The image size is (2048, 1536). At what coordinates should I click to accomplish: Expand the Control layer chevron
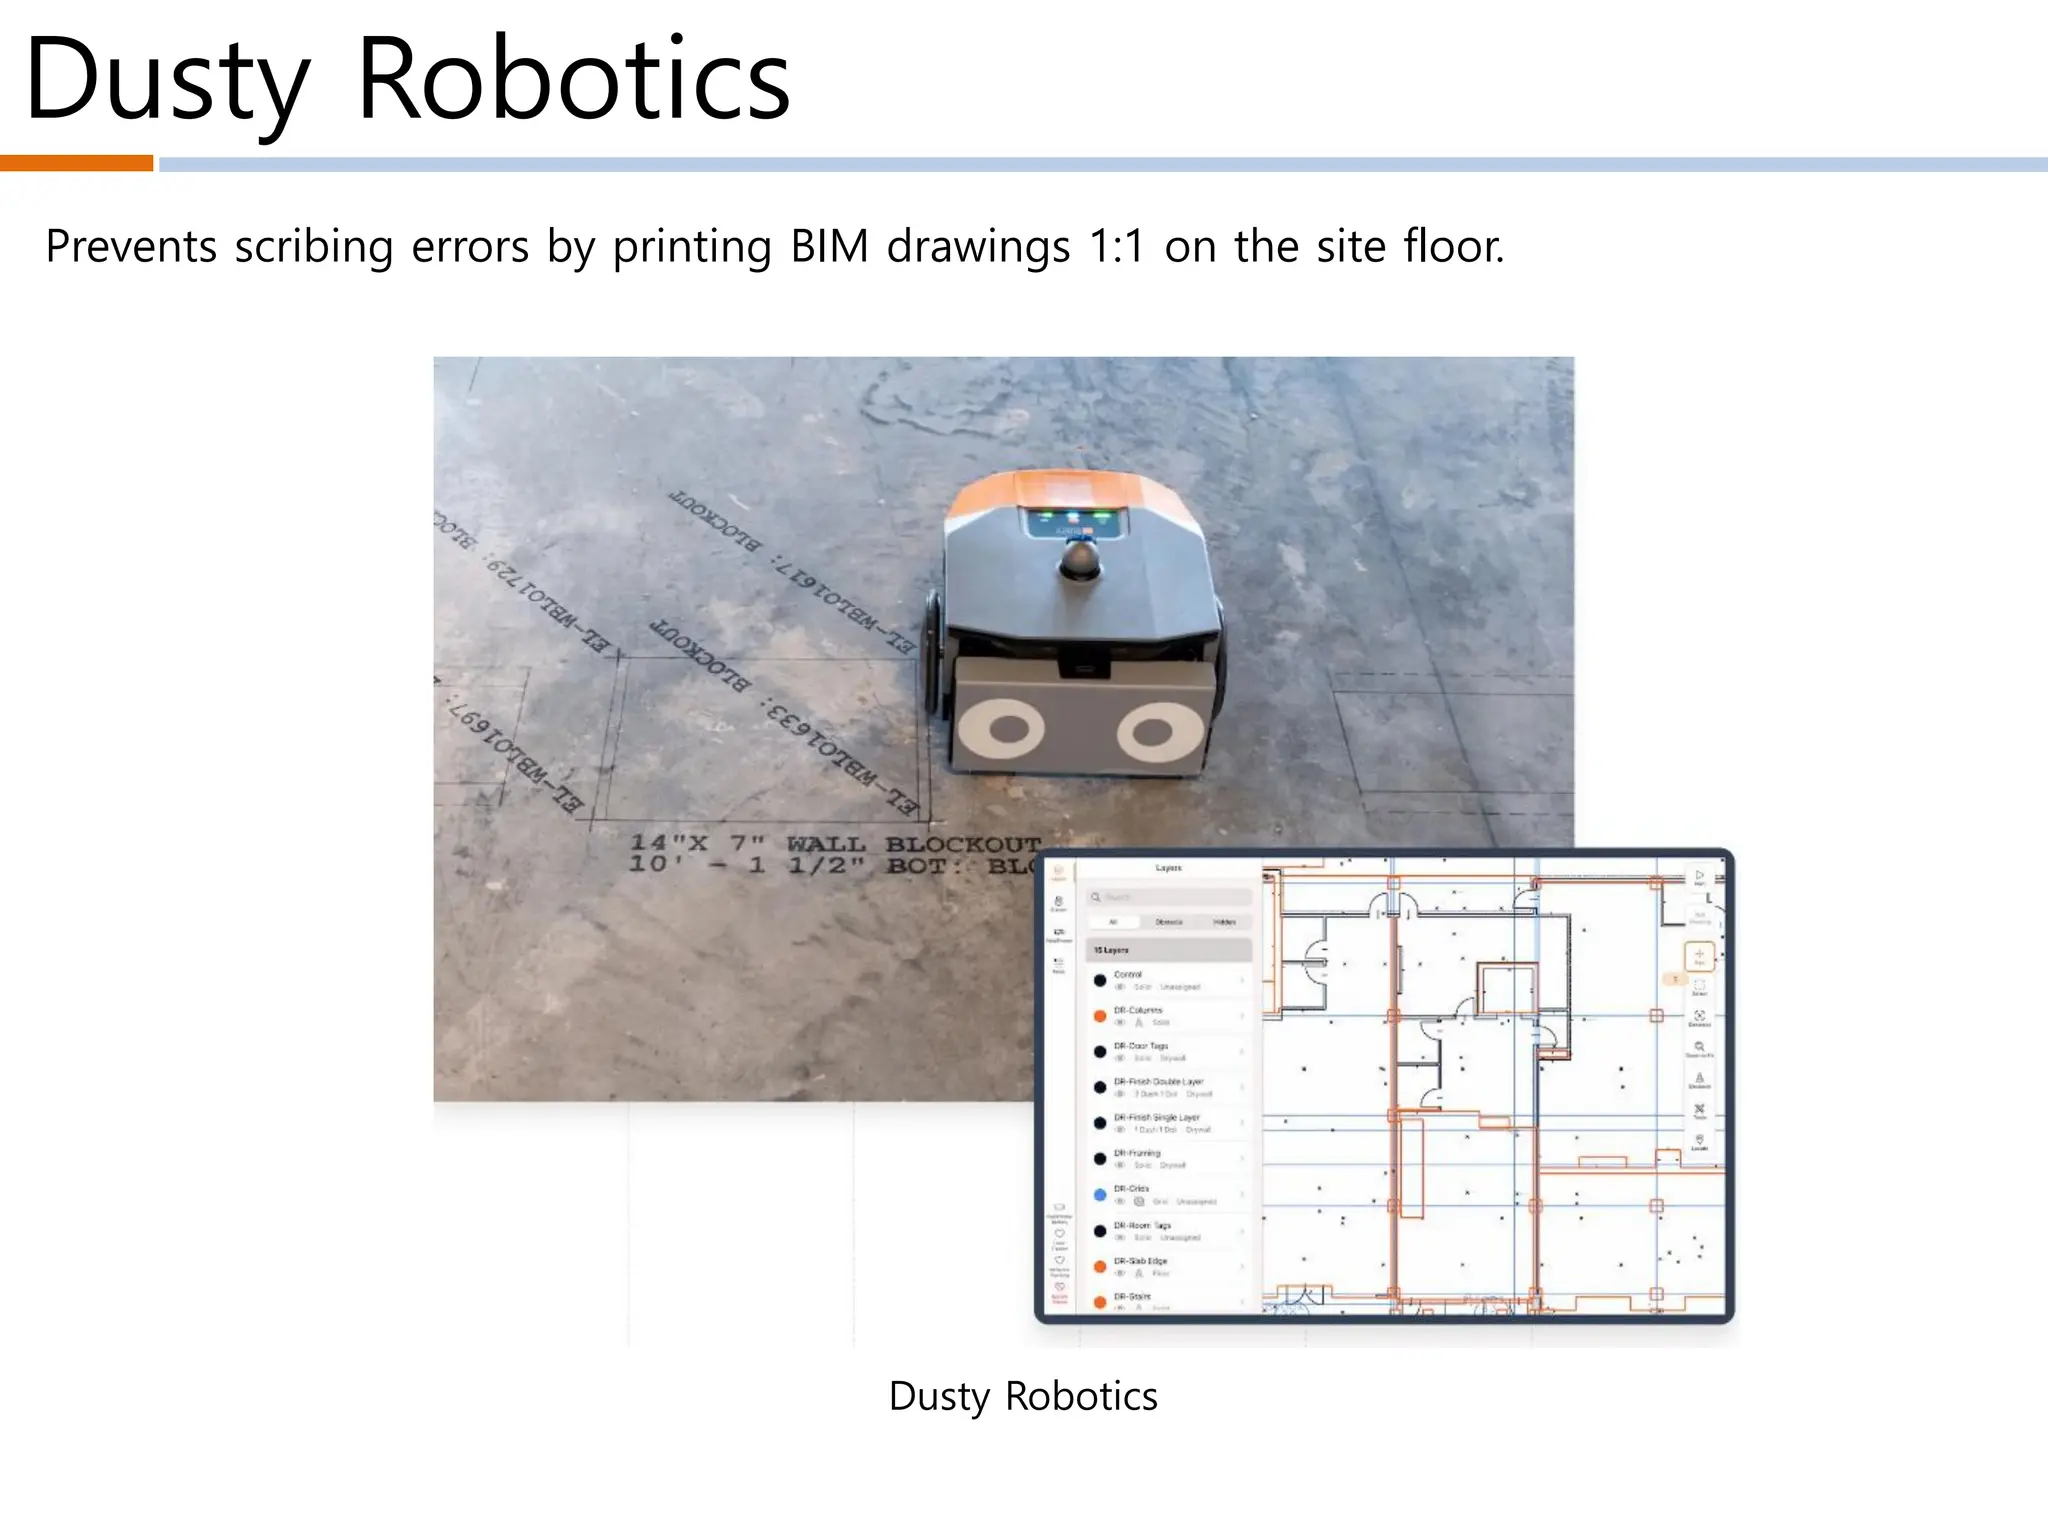(x=1242, y=980)
